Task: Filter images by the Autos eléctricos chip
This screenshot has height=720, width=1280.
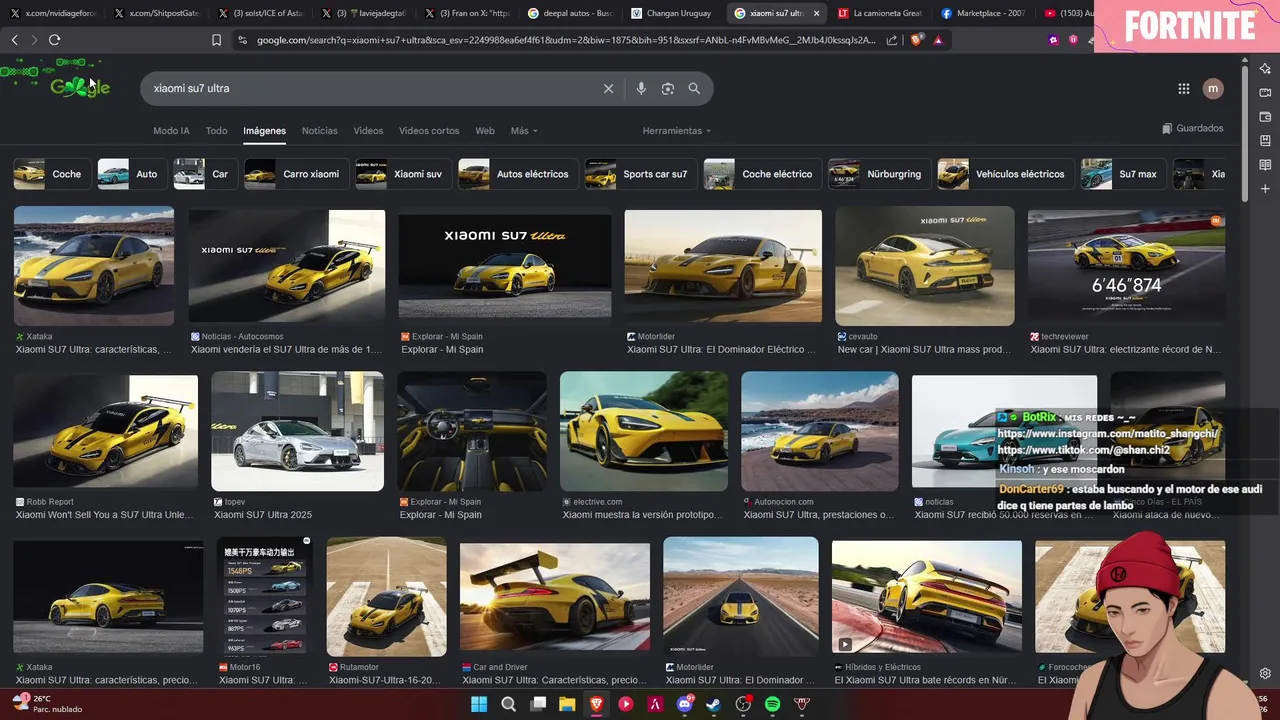Action: point(516,174)
